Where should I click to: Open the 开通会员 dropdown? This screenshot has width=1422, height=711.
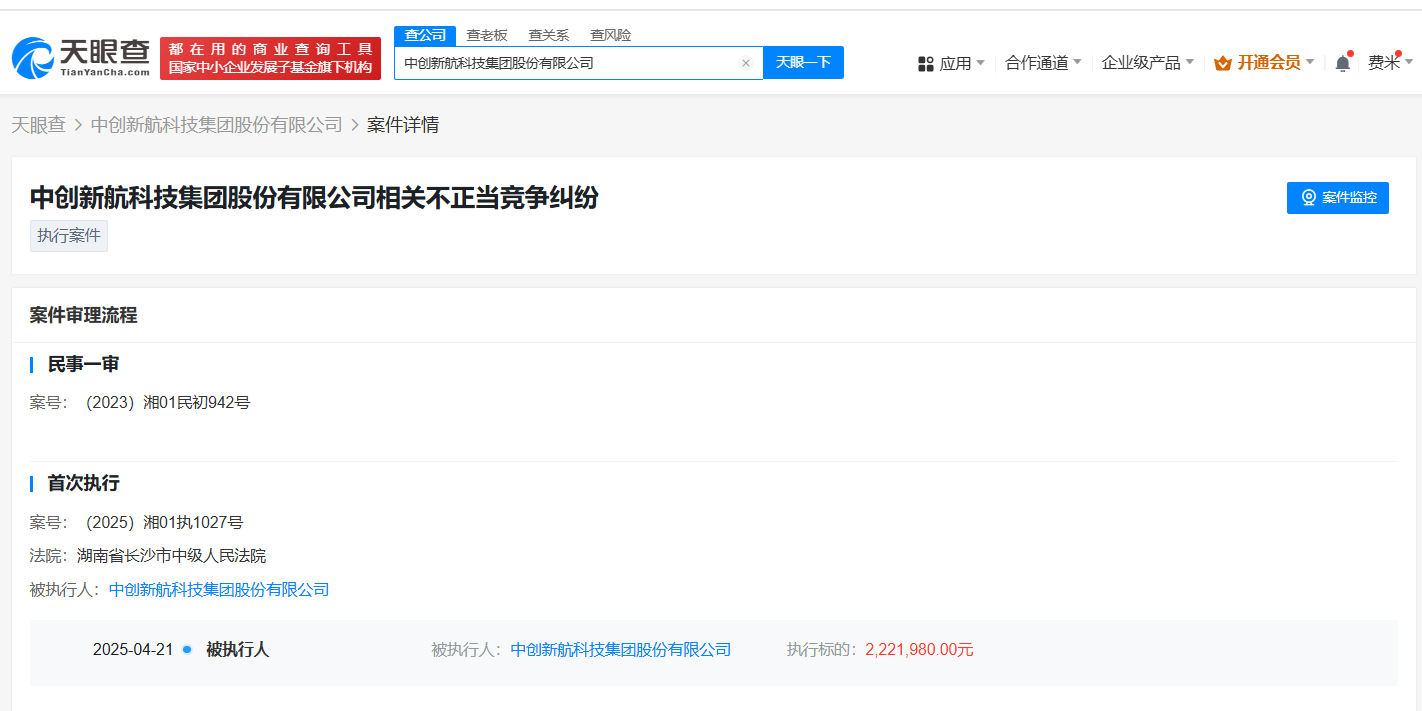tap(1276, 63)
